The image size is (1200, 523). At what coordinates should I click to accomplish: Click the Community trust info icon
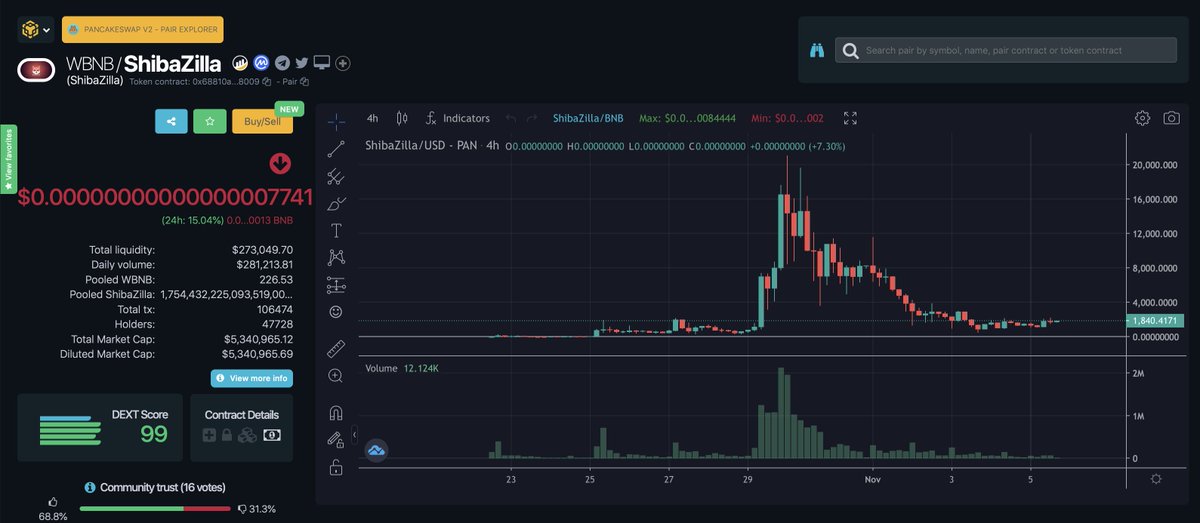pos(90,487)
